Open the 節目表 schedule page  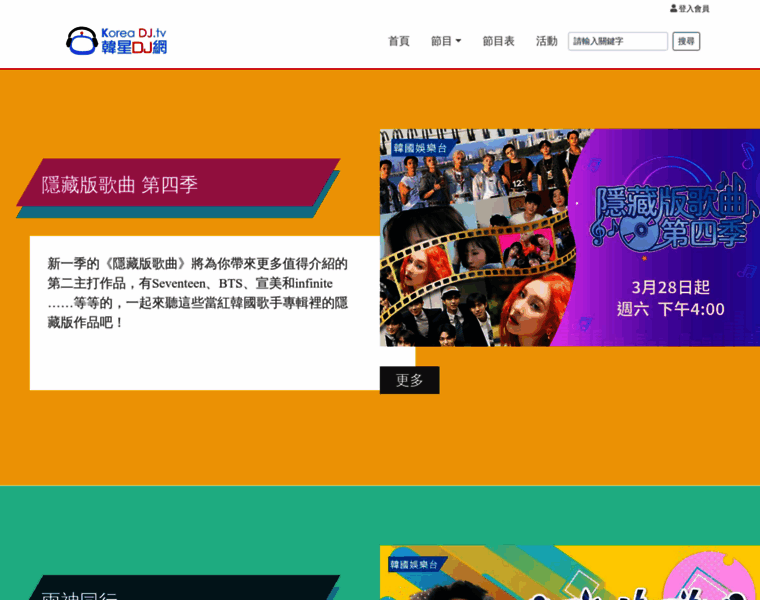click(x=498, y=41)
